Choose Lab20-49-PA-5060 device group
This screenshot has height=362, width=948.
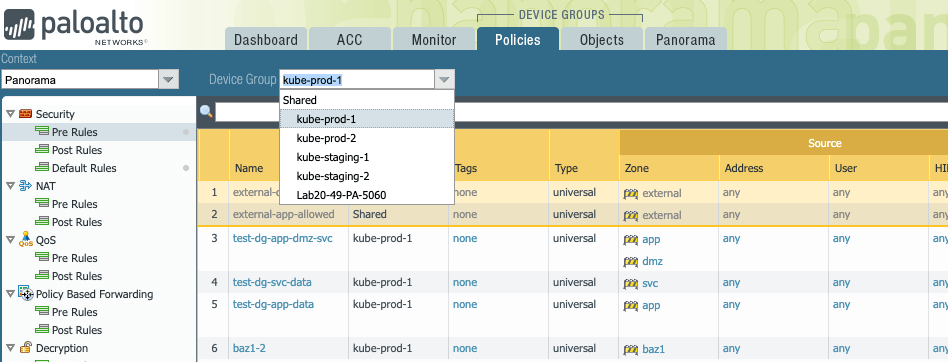point(367,195)
